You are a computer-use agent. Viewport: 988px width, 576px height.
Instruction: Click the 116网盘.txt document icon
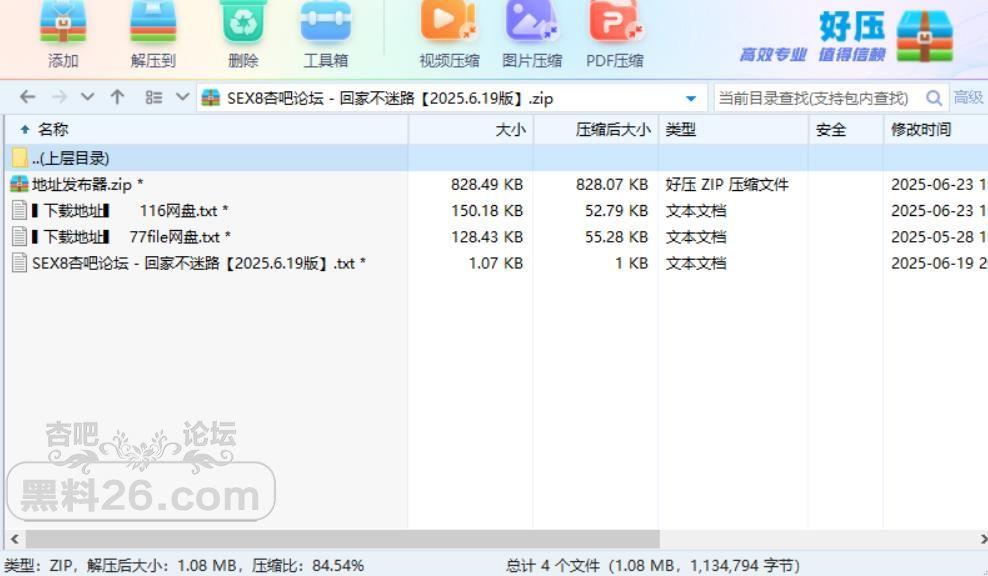click(x=20, y=210)
